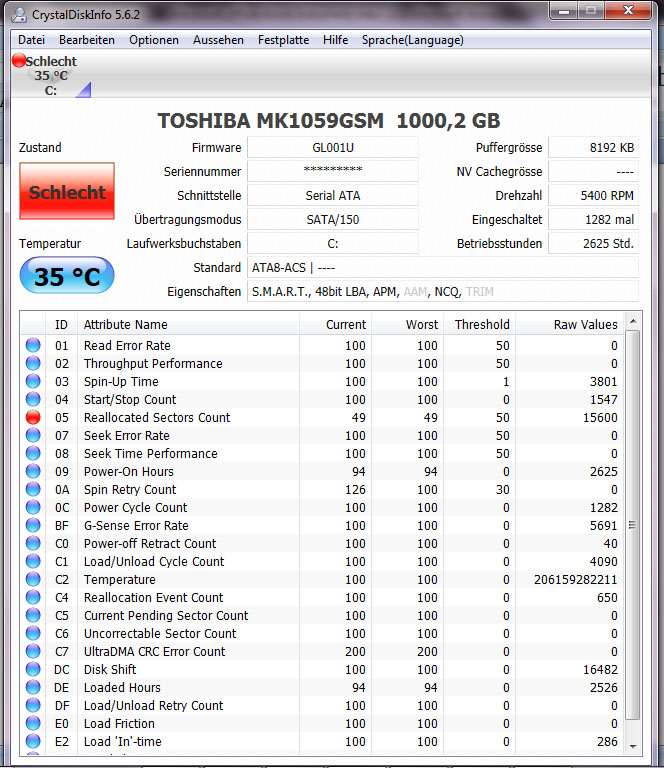Click the raw value 206159282211 for Temperature
This screenshot has width=664, height=768.
575,580
